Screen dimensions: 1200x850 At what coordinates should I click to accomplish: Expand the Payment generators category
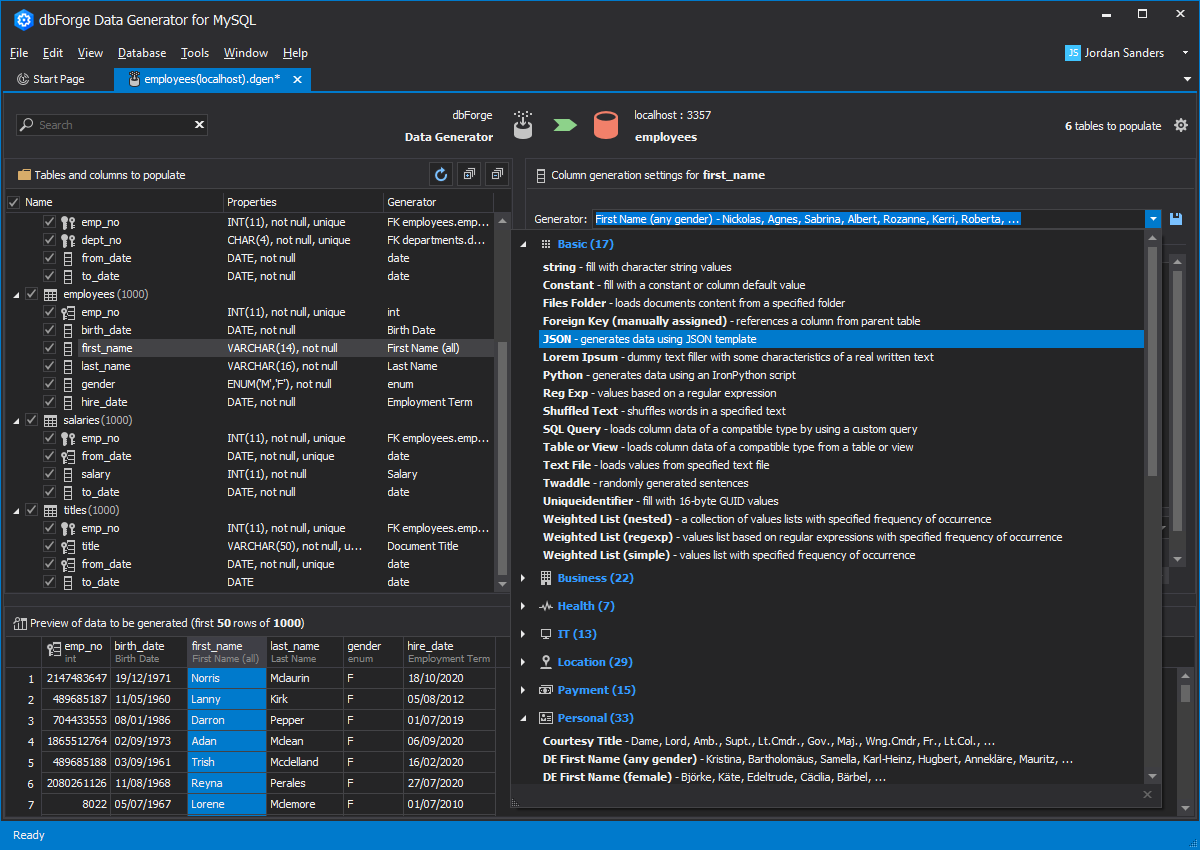[x=522, y=690]
